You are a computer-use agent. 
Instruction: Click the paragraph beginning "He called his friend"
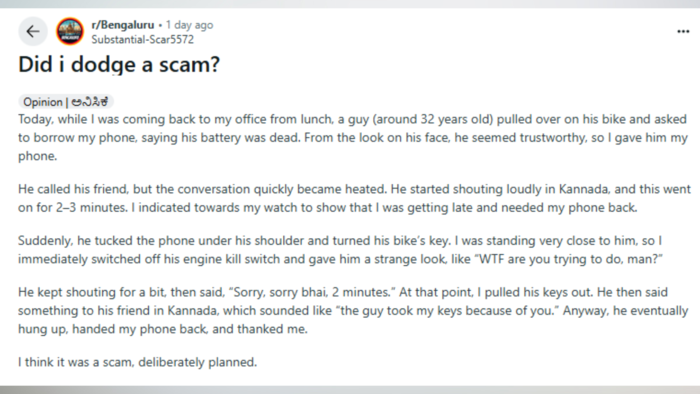pos(354,198)
